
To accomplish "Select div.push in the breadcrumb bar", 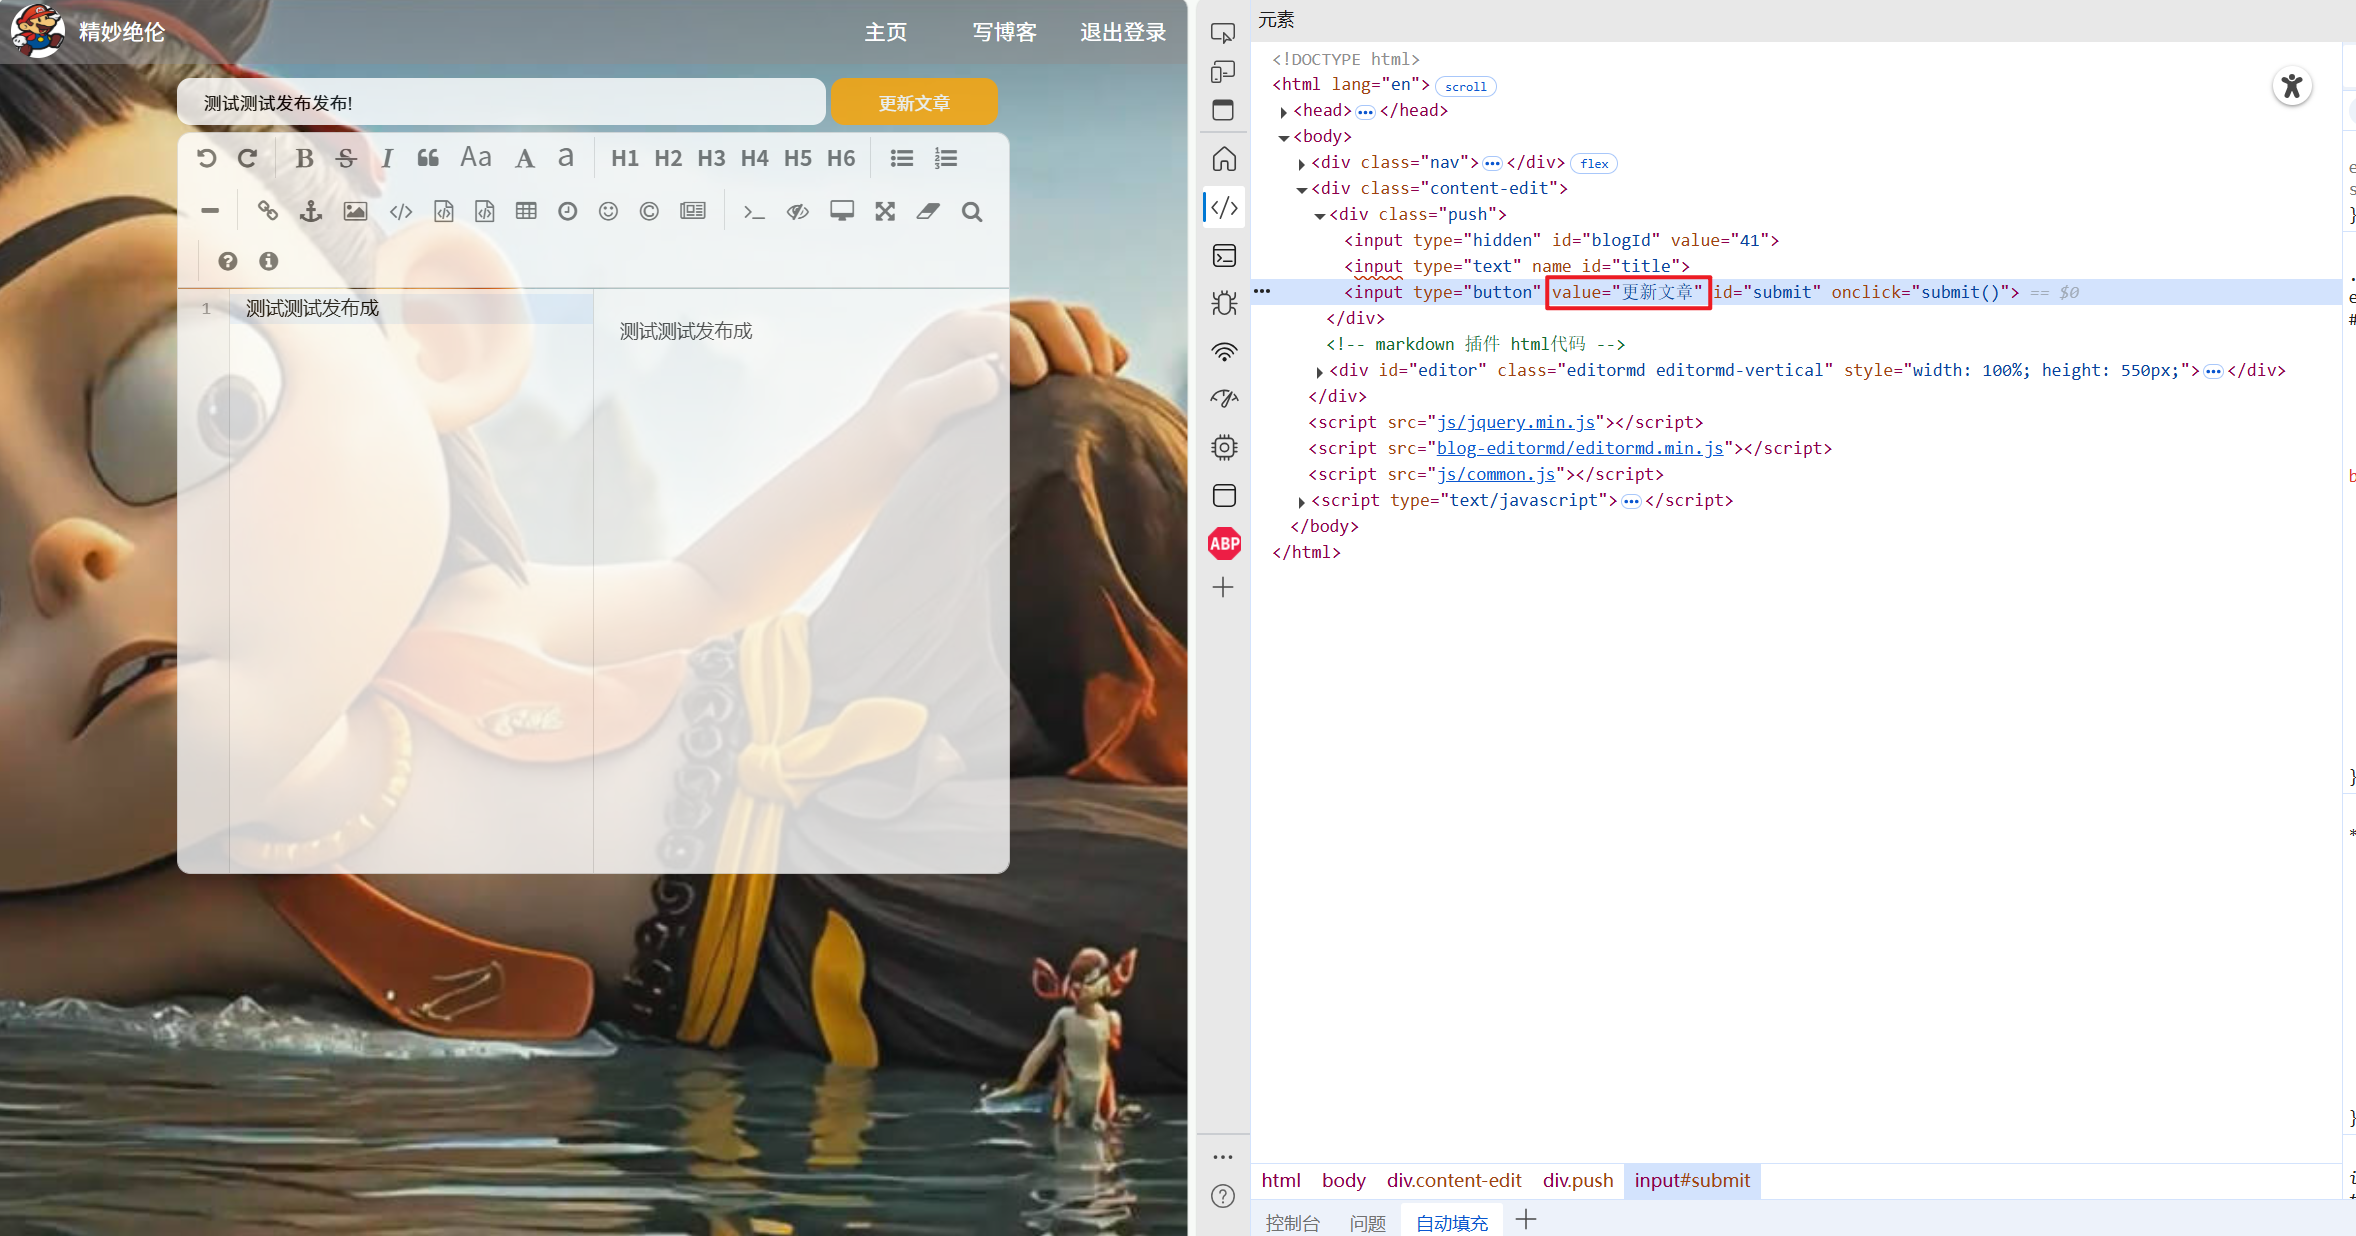I will pyautogui.click(x=1577, y=1180).
